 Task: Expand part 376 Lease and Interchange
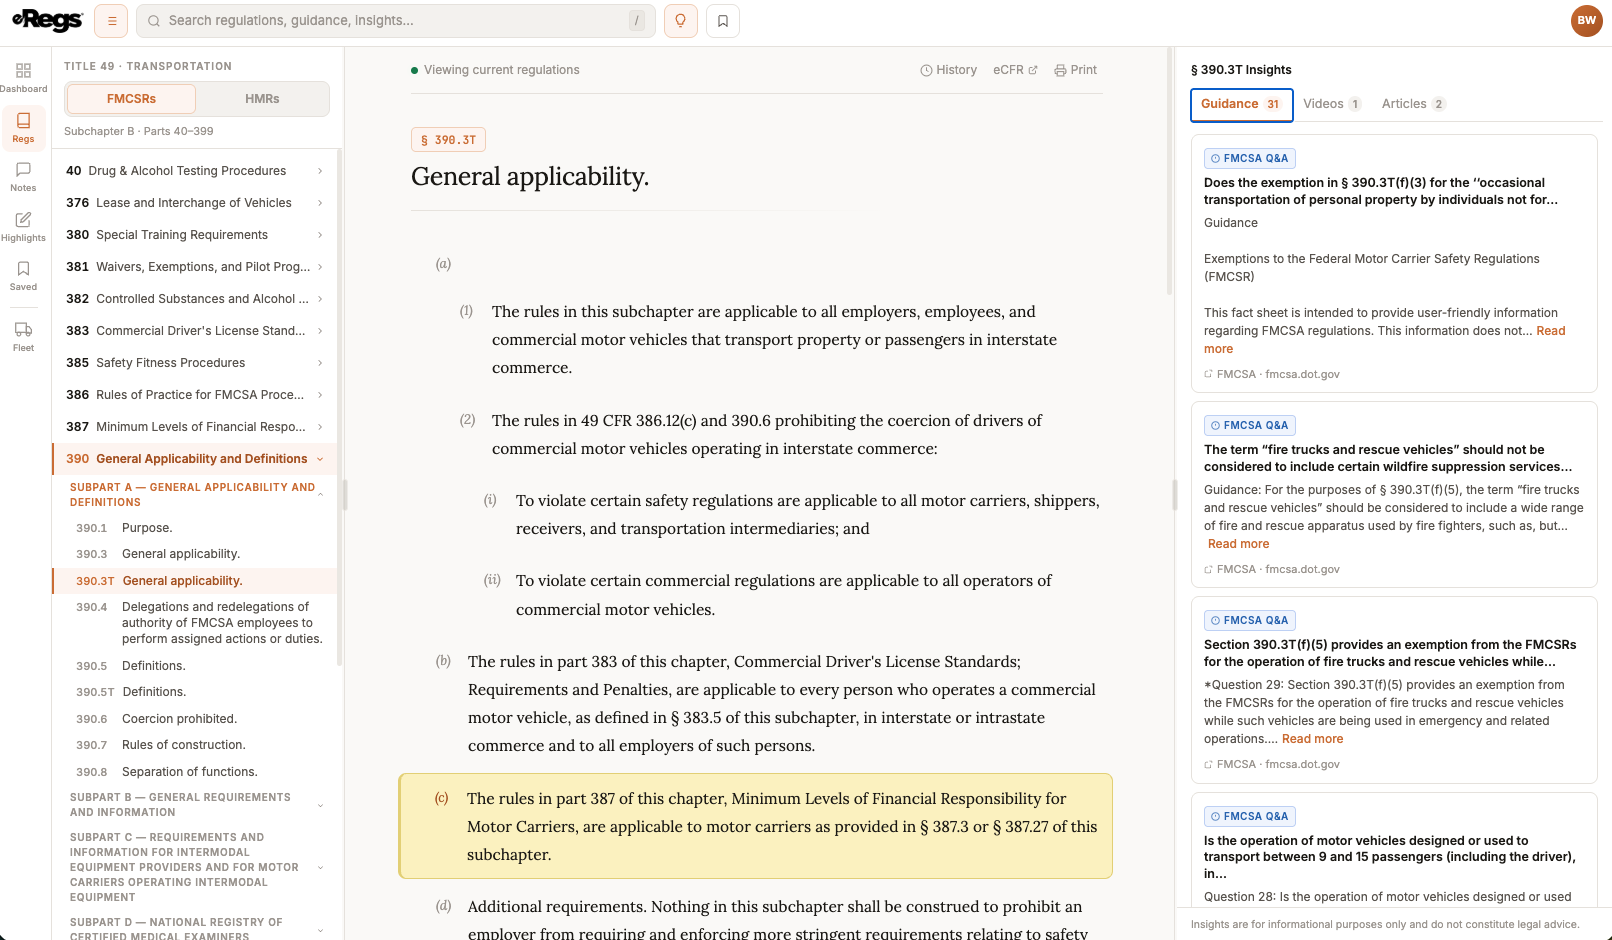tap(195, 203)
